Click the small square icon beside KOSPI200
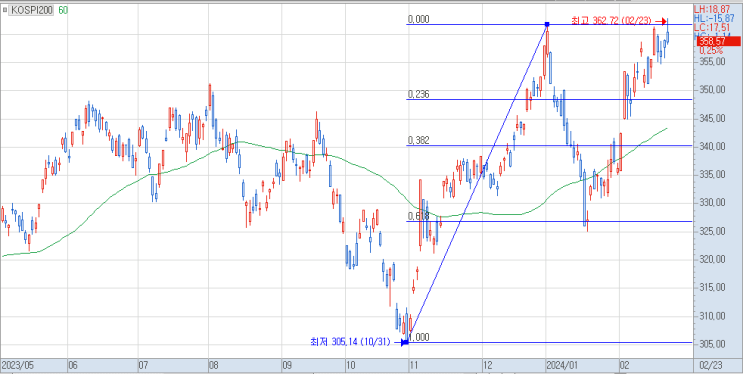This screenshot has width=743, height=374. [5, 10]
